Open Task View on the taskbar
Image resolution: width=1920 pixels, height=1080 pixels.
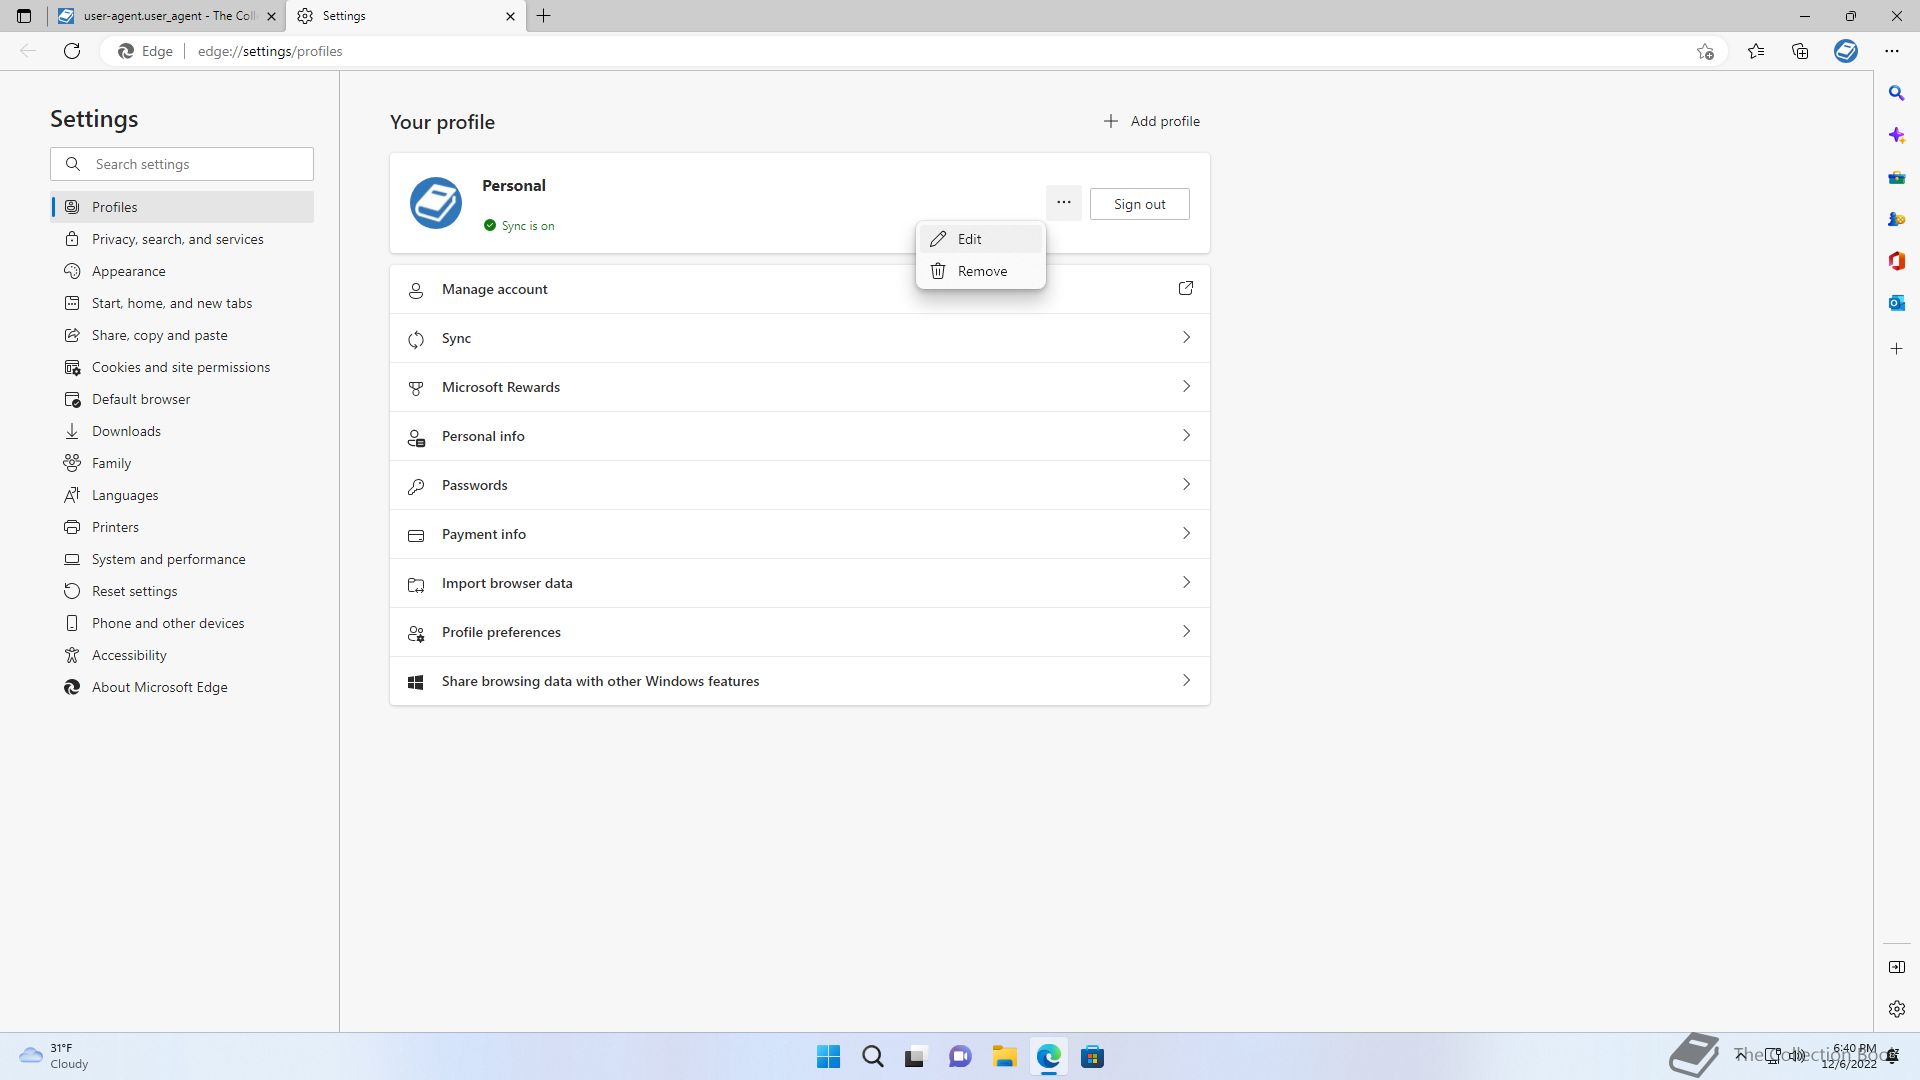pyautogui.click(x=915, y=1057)
